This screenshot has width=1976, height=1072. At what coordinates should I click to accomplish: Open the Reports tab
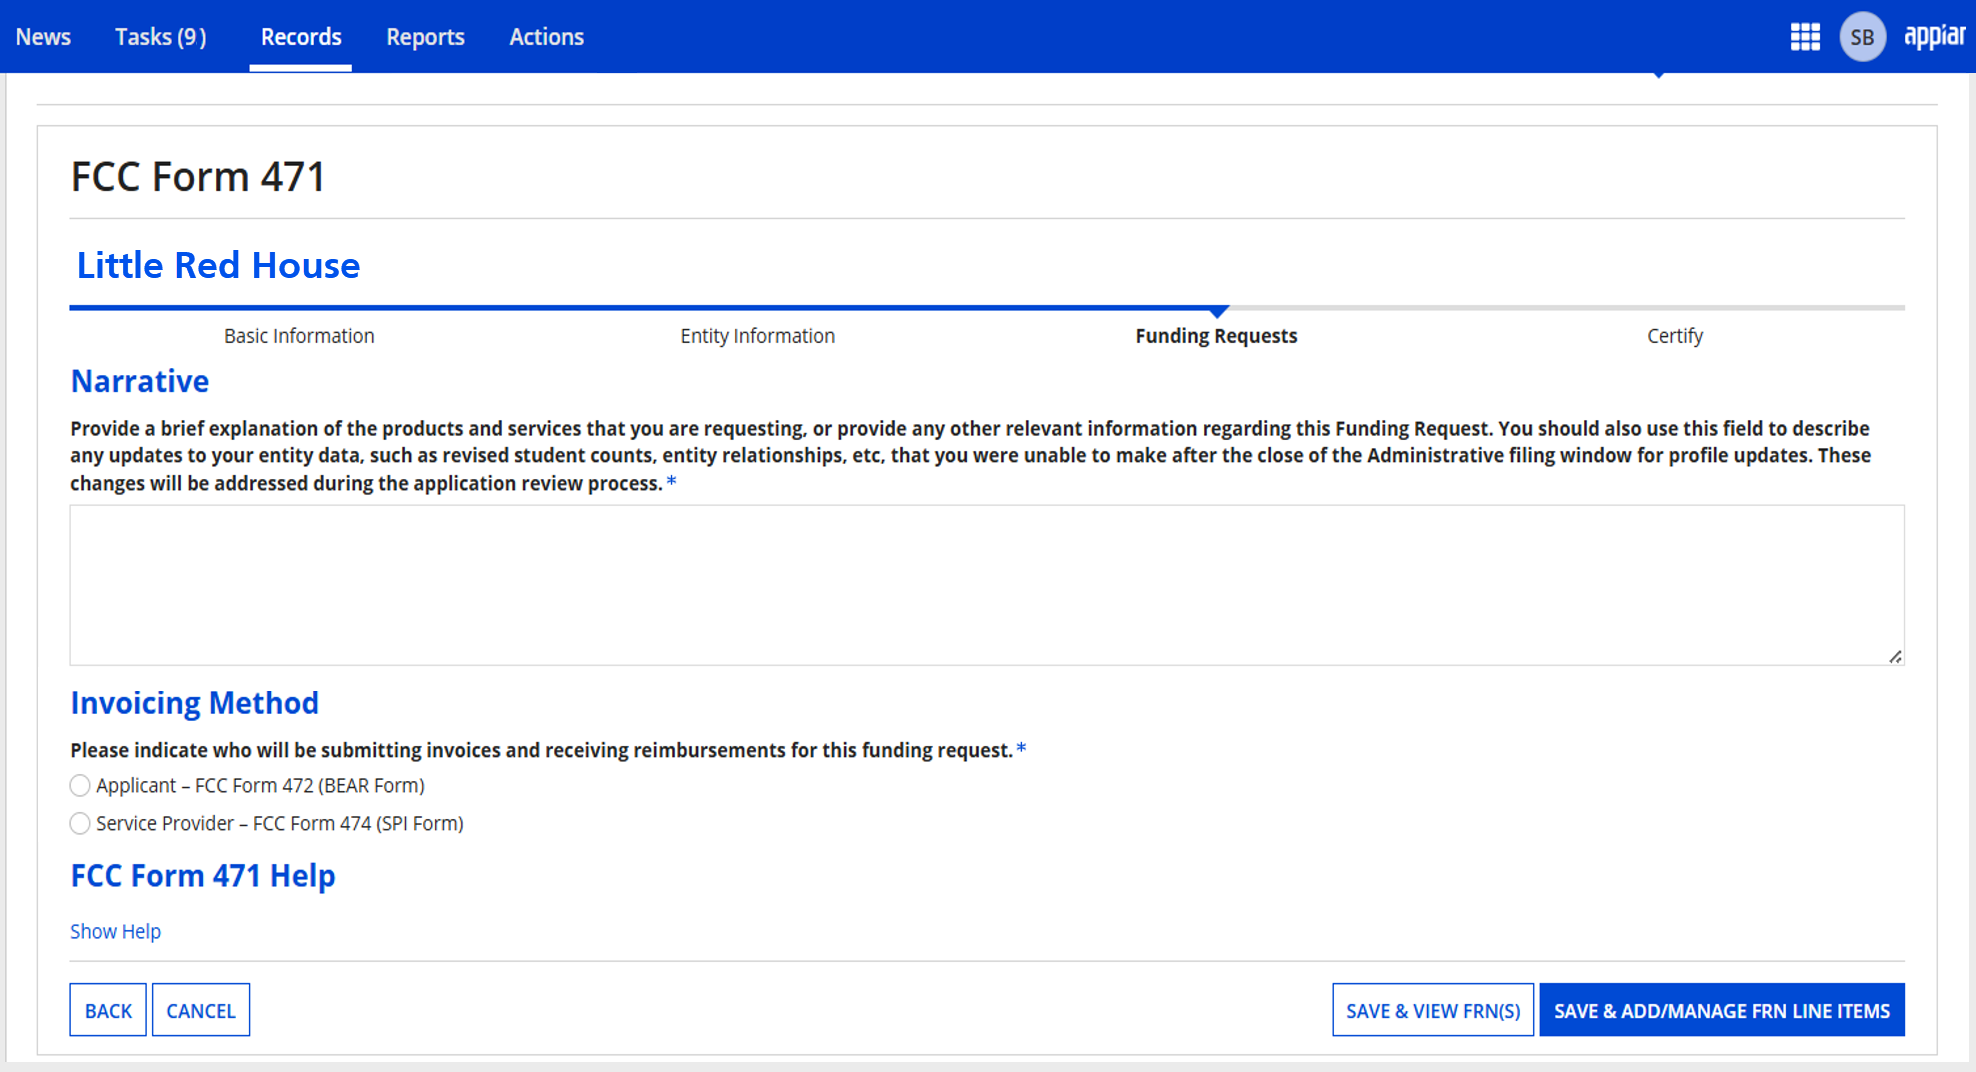[x=425, y=37]
